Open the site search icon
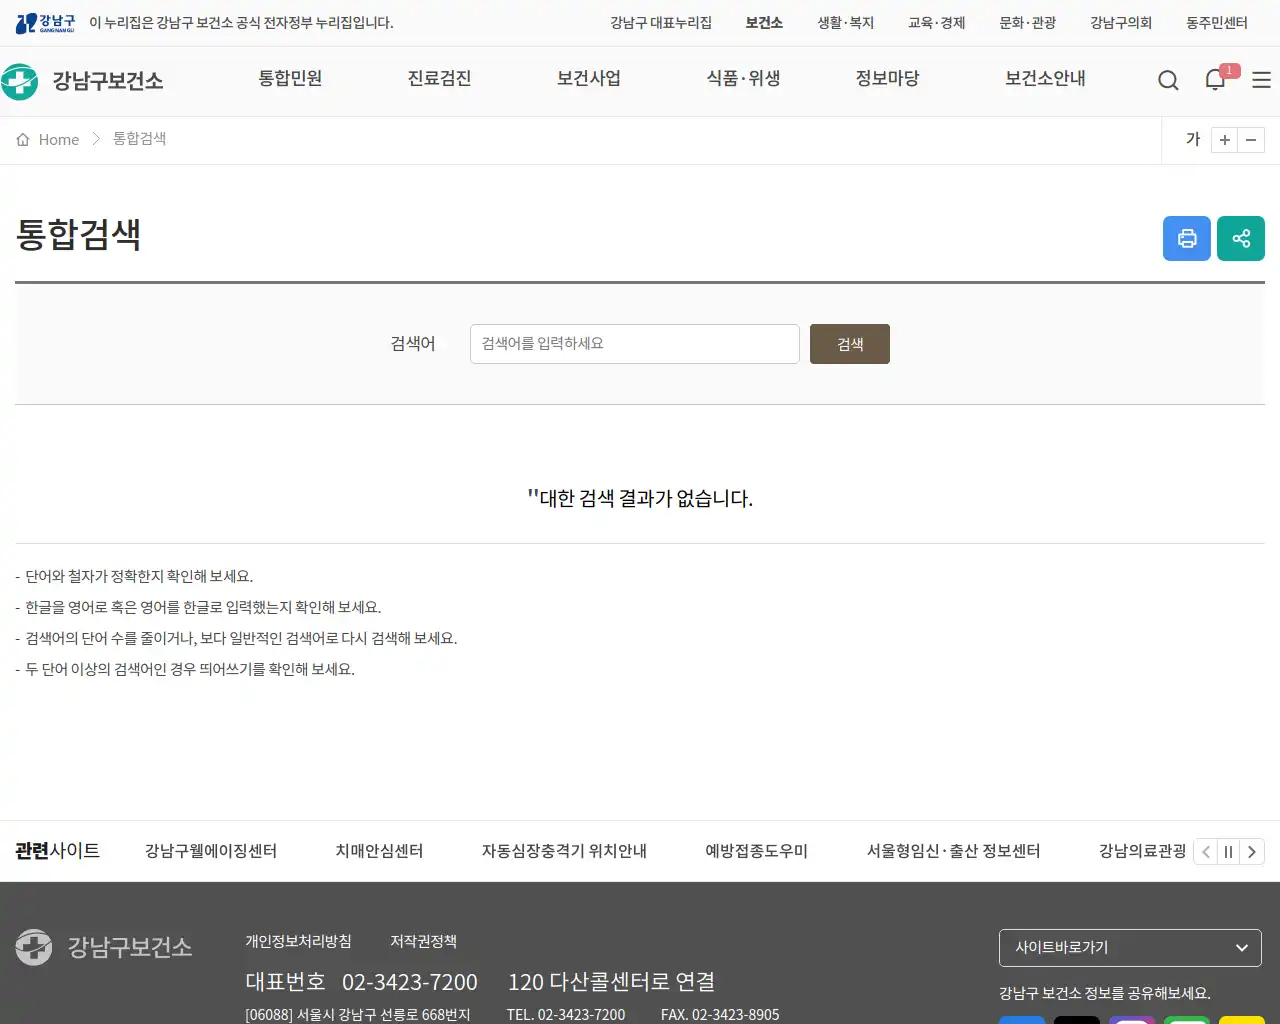 tap(1168, 80)
